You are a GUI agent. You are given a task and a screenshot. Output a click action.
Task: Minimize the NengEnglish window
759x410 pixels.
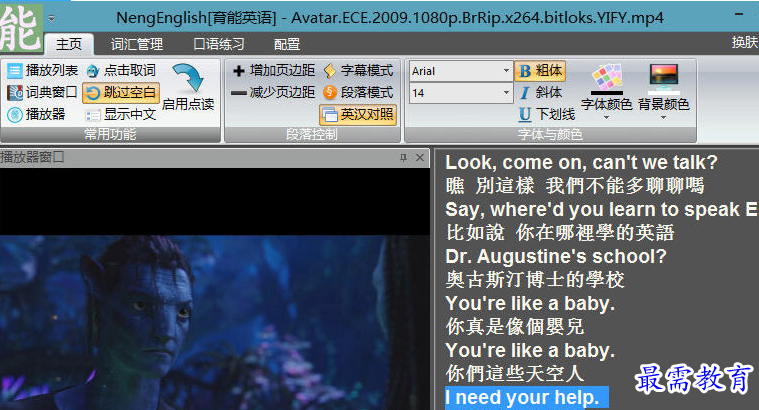click(x=739, y=15)
